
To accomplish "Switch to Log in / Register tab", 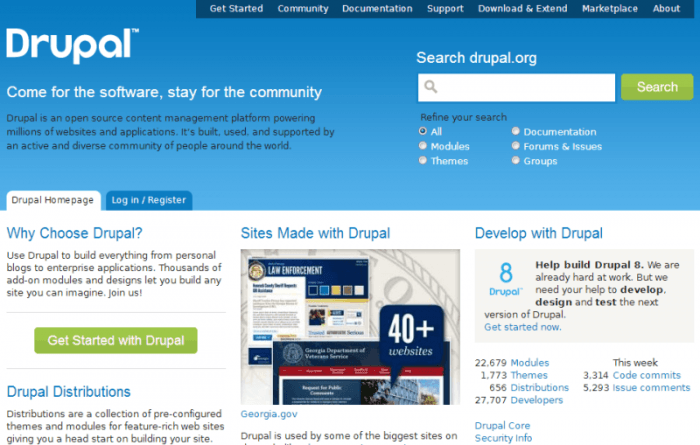I will point(149,200).
